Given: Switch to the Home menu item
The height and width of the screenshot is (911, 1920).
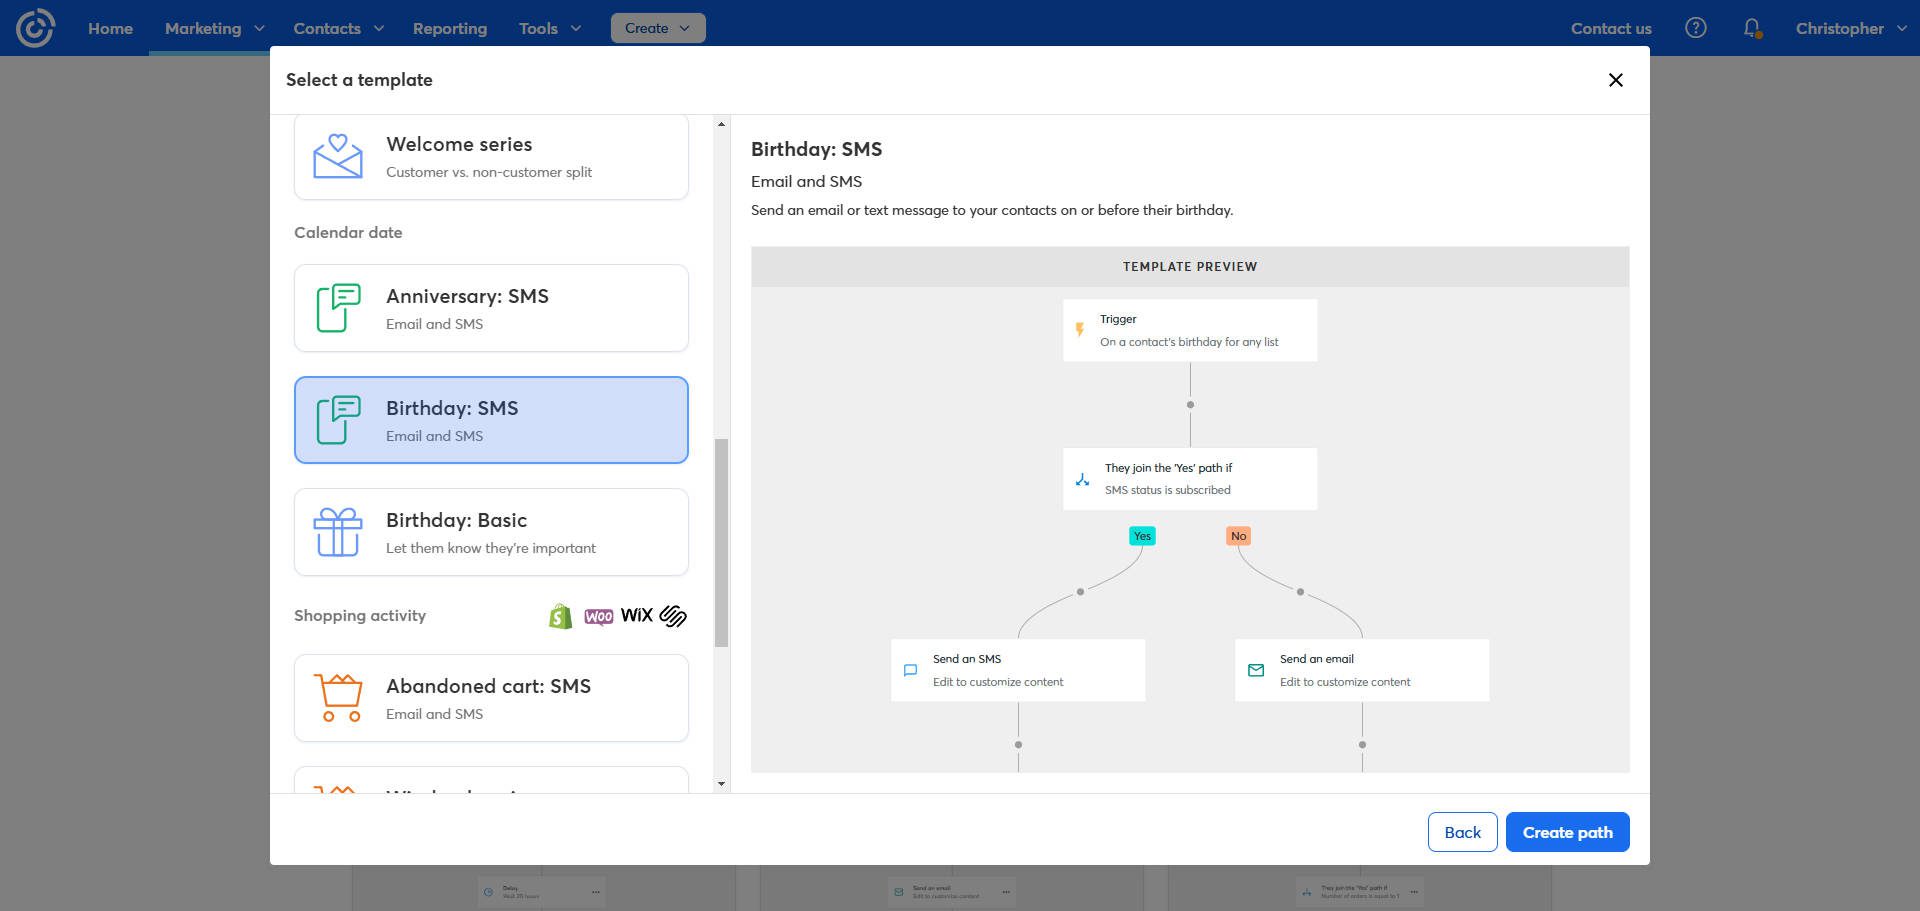Looking at the screenshot, I should (x=110, y=28).
